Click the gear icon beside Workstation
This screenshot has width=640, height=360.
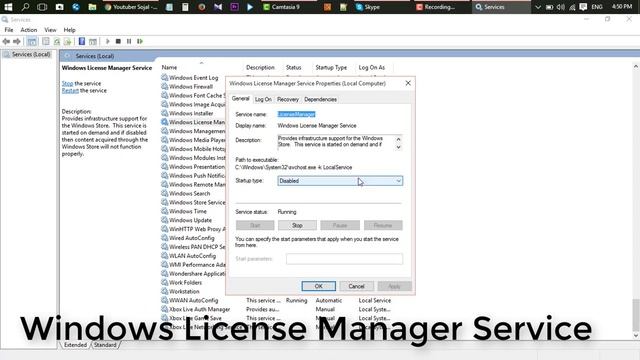point(164,291)
